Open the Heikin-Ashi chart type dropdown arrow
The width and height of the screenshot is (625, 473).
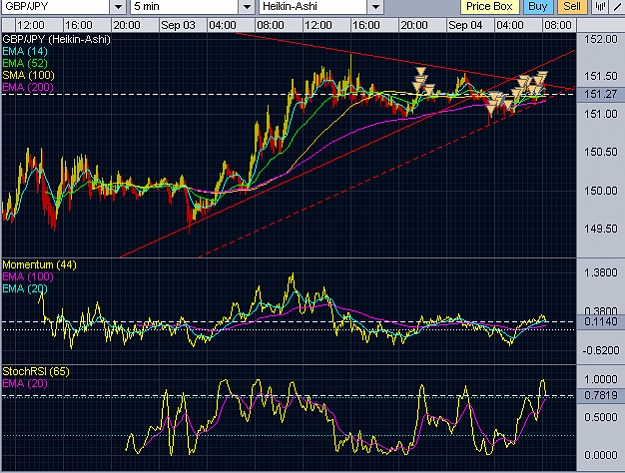(x=375, y=7)
